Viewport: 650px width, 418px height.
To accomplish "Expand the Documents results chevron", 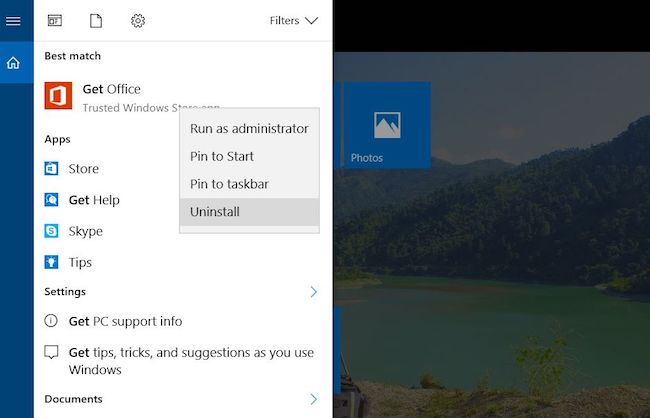I will [x=314, y=399].
